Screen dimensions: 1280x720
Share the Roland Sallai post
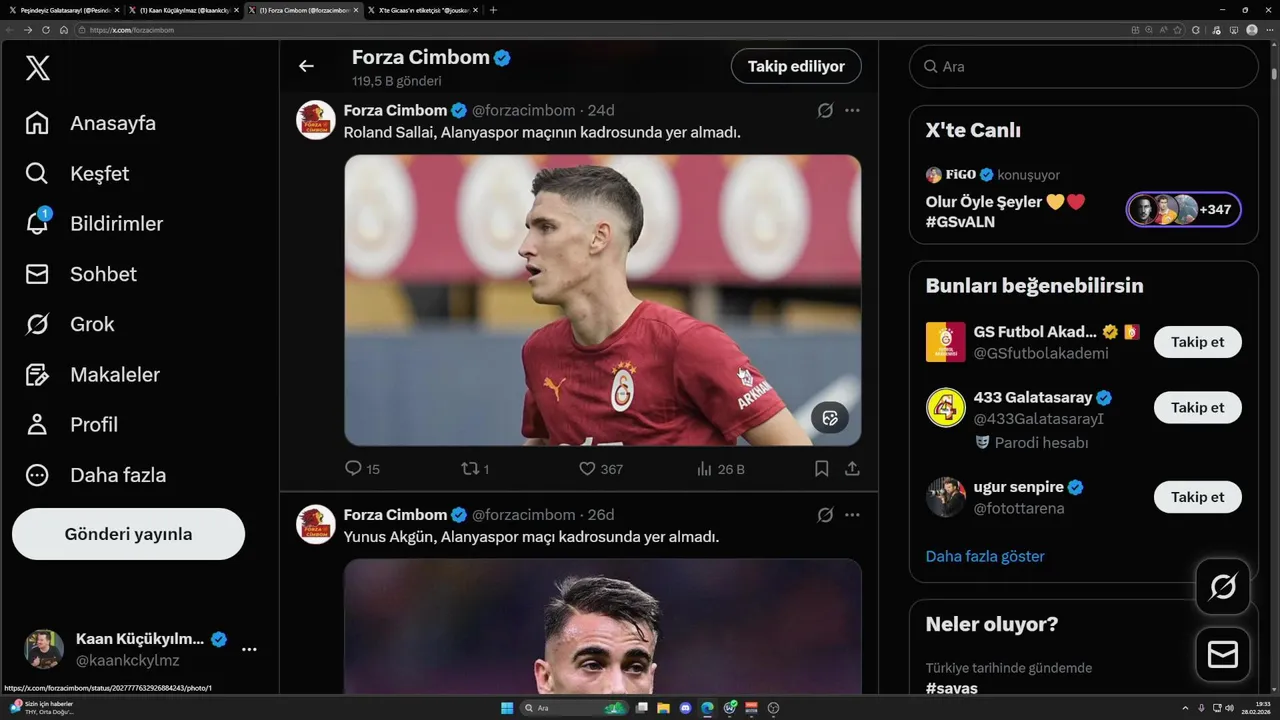tap(852, 468)
